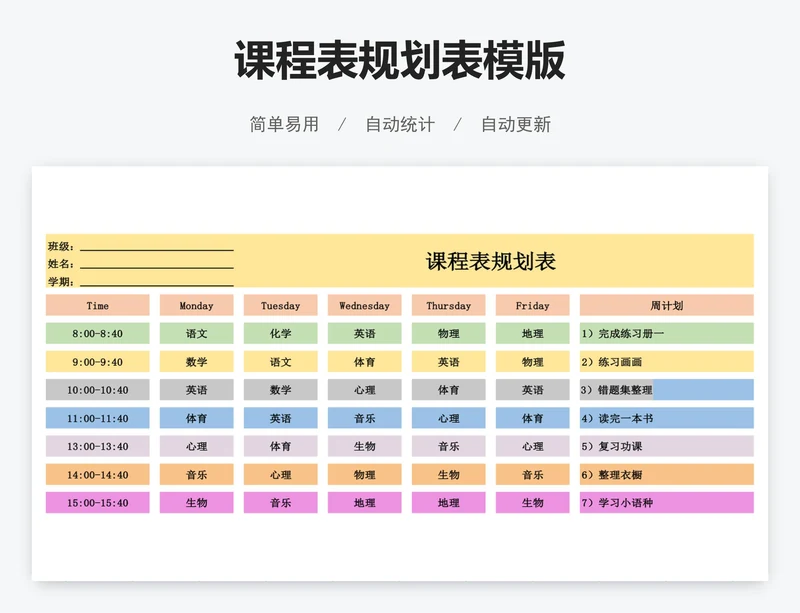Click the 8:00-8:40 time slot cell
The width and height of the screenshot is (800, 613).
tap(97, 334)
